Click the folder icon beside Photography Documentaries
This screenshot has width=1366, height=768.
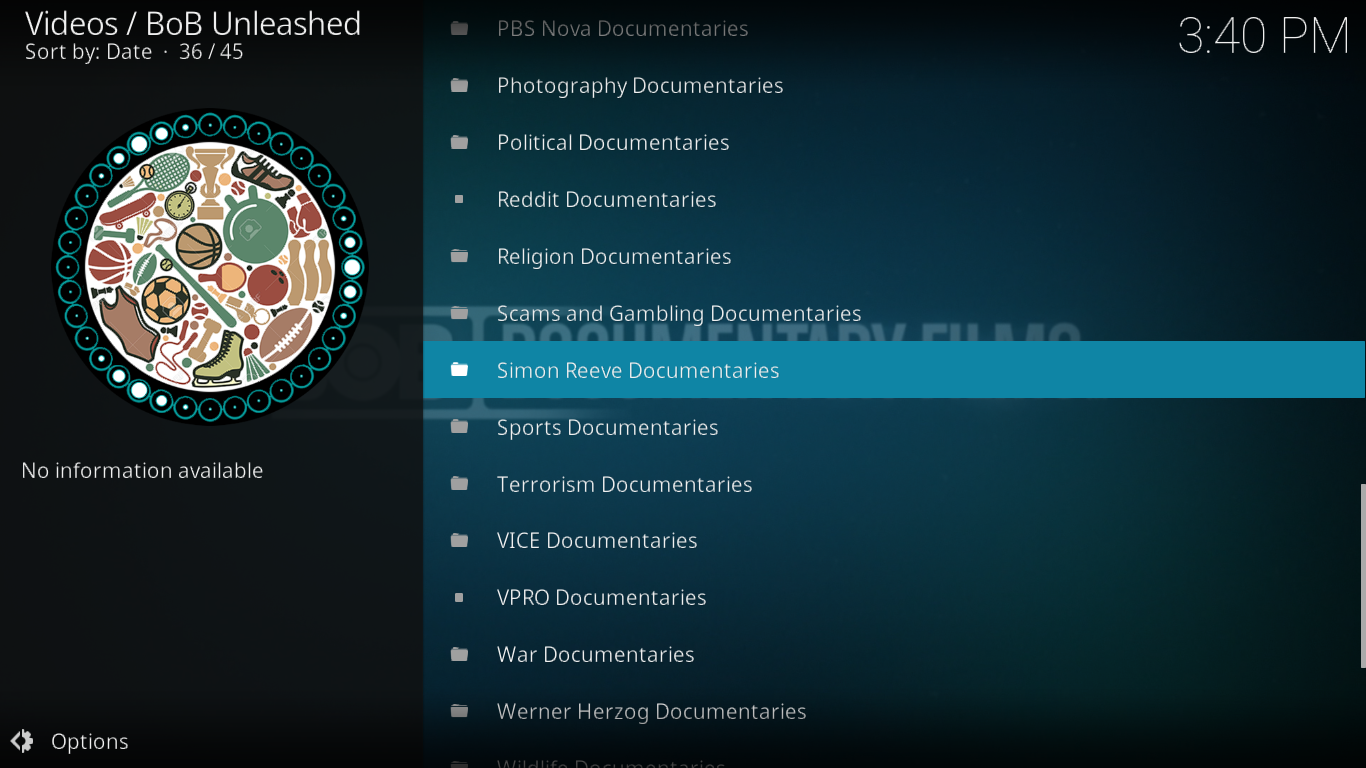459,86
